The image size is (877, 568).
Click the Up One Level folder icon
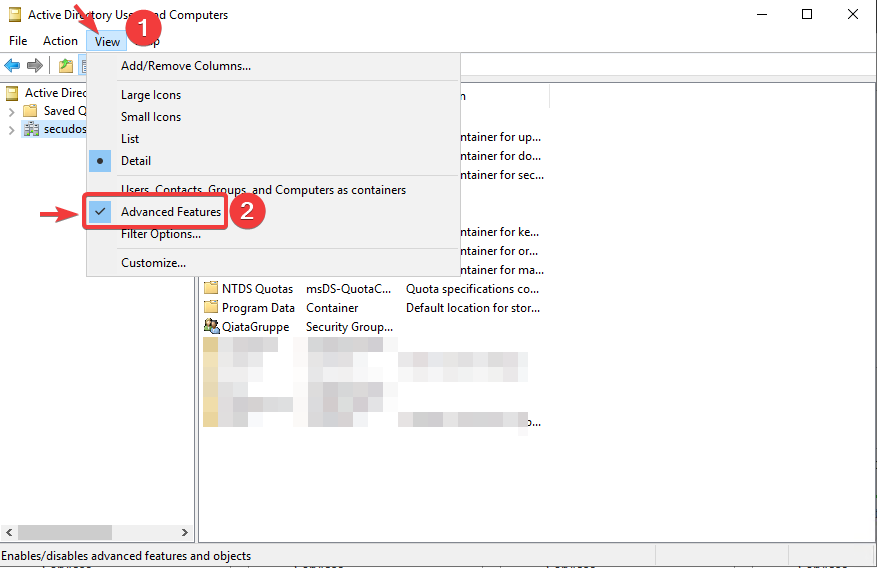point(65,66)
